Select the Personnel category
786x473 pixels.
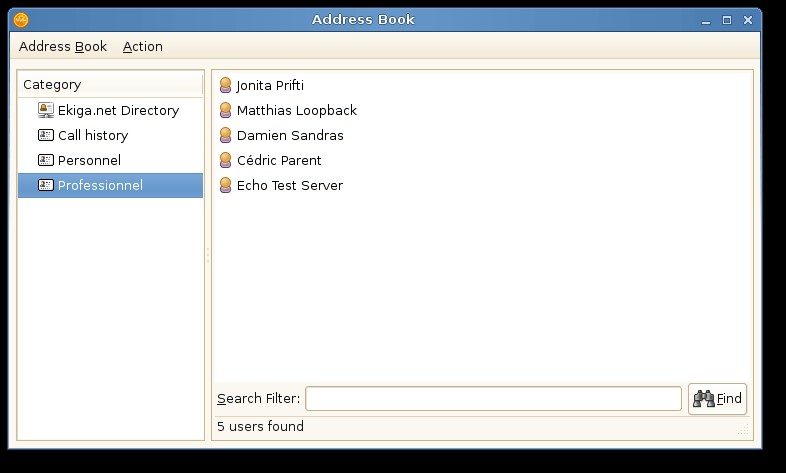click(x=110, y=160)
